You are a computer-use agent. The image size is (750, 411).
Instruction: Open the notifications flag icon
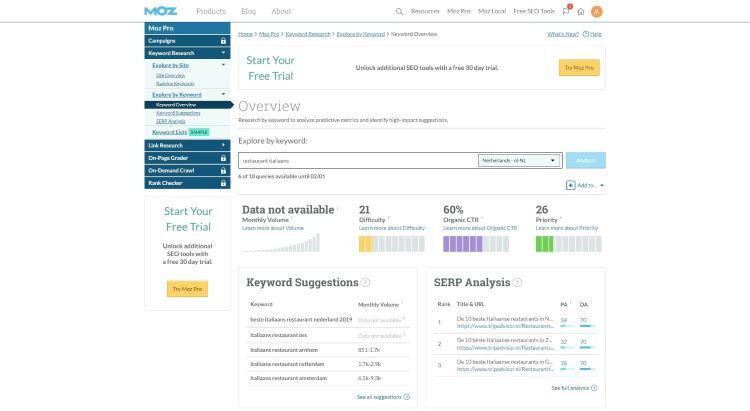pyautogui.click(x=566, y=11)
